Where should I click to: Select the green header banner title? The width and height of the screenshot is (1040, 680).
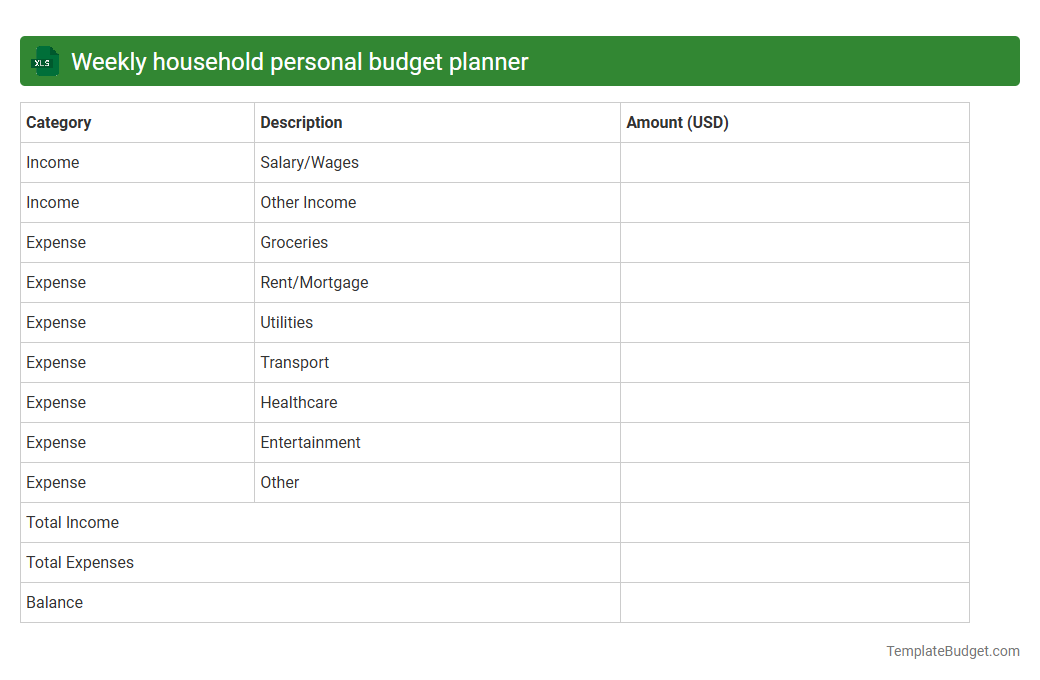[300, 61]
